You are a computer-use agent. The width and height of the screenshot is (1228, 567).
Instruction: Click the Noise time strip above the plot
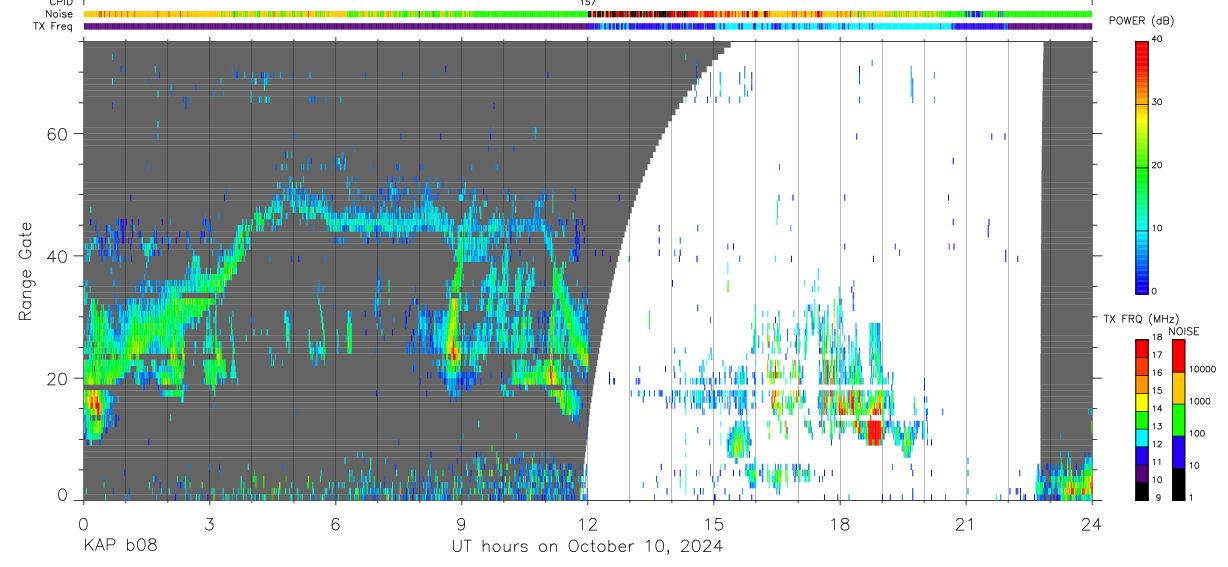[x=587, y=14]
